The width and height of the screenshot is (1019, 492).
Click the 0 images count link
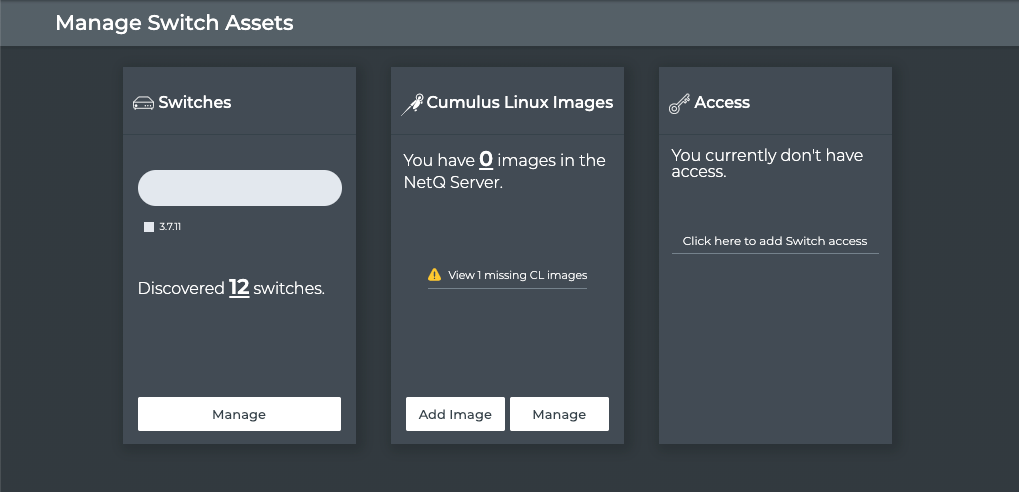(x=486, y=160)
